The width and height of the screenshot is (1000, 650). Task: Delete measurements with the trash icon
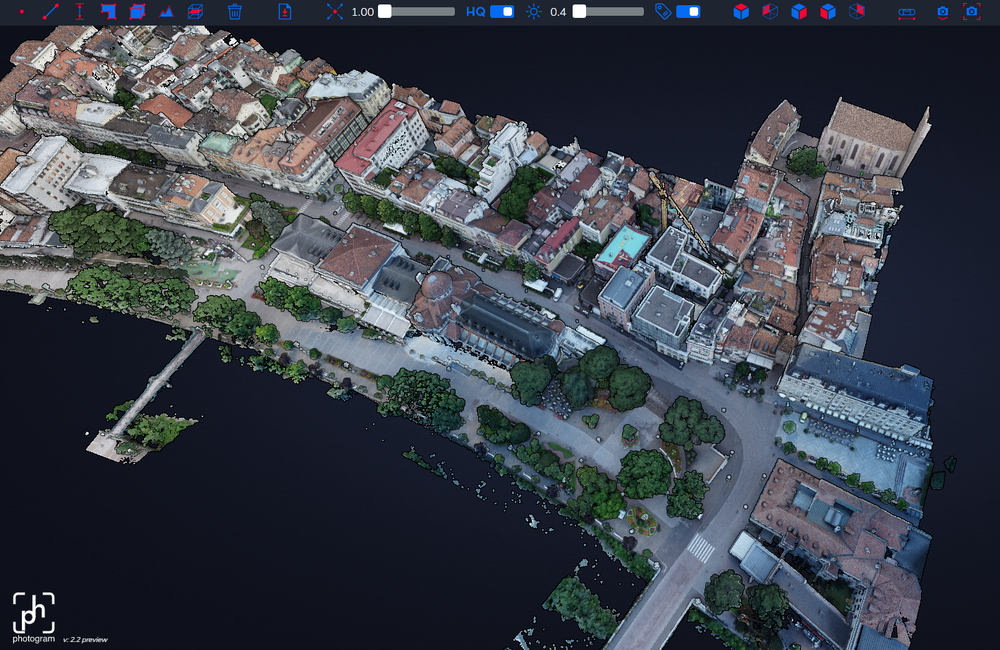point(235,11)
